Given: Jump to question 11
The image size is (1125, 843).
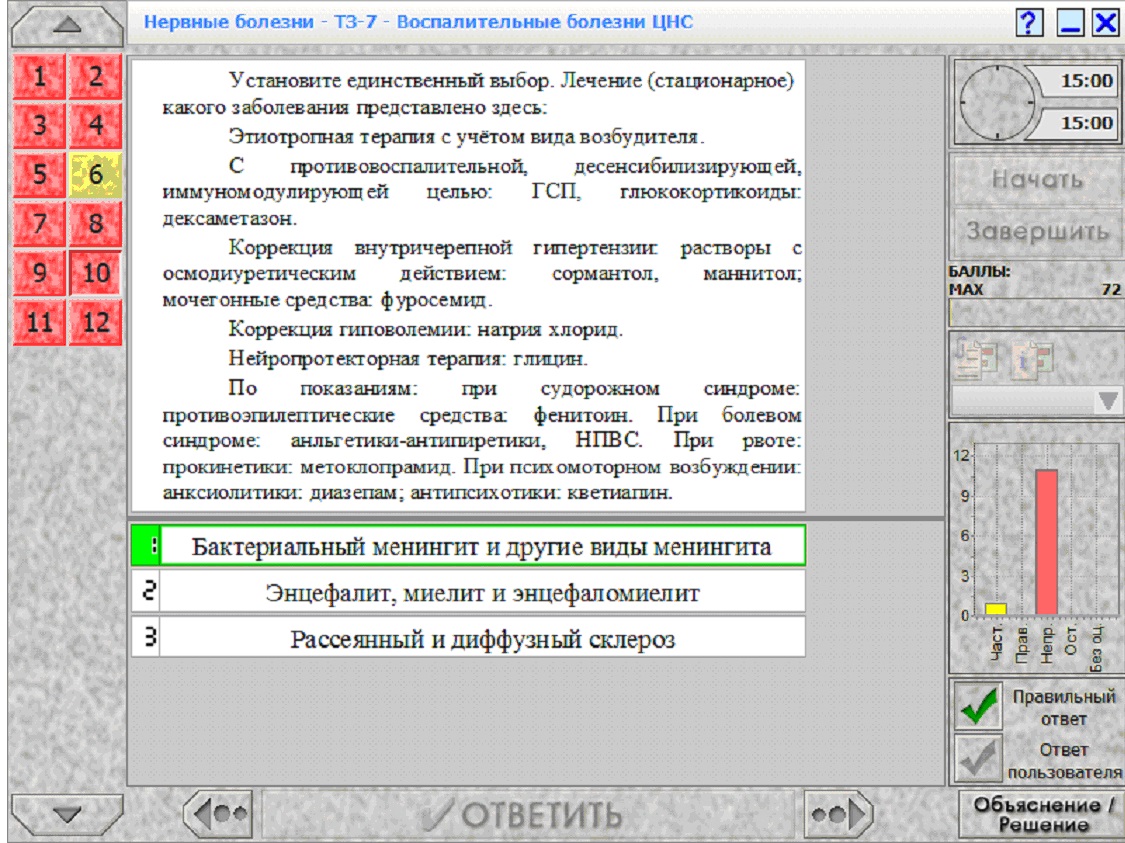Looking at the screenshot, I should tap(39, 321).
